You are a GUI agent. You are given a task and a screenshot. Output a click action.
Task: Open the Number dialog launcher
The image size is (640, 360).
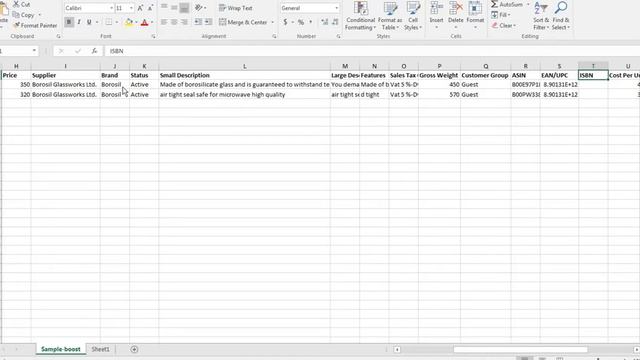[x=338, y=36]
